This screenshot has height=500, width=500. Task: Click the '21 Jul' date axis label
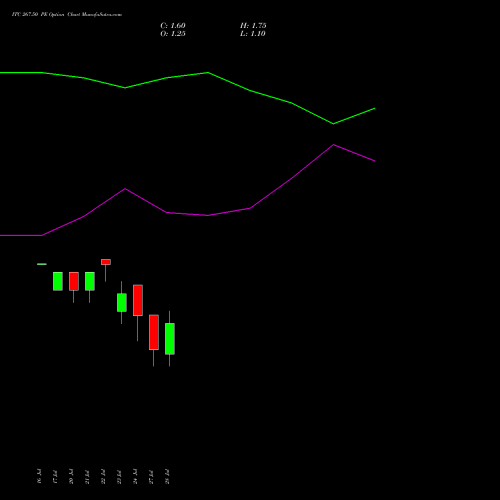pyautogui.click(x=87, y=476)
